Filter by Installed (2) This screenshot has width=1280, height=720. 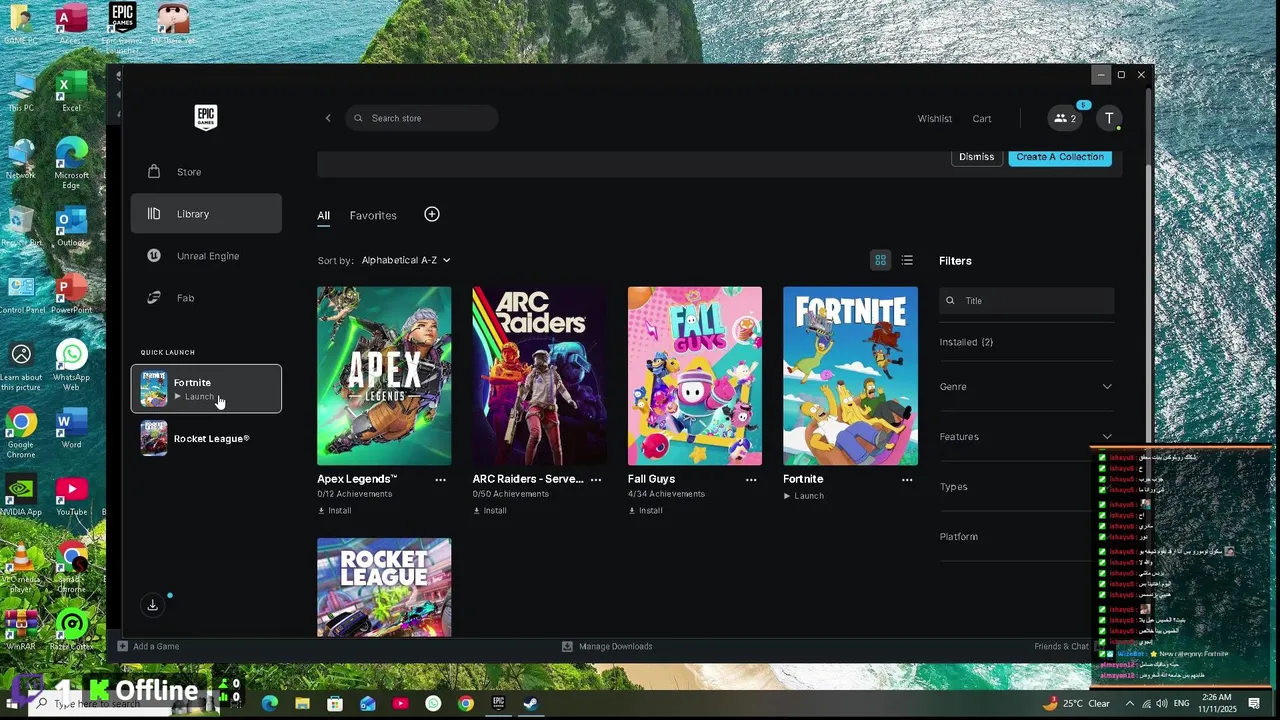click(966, 342)
